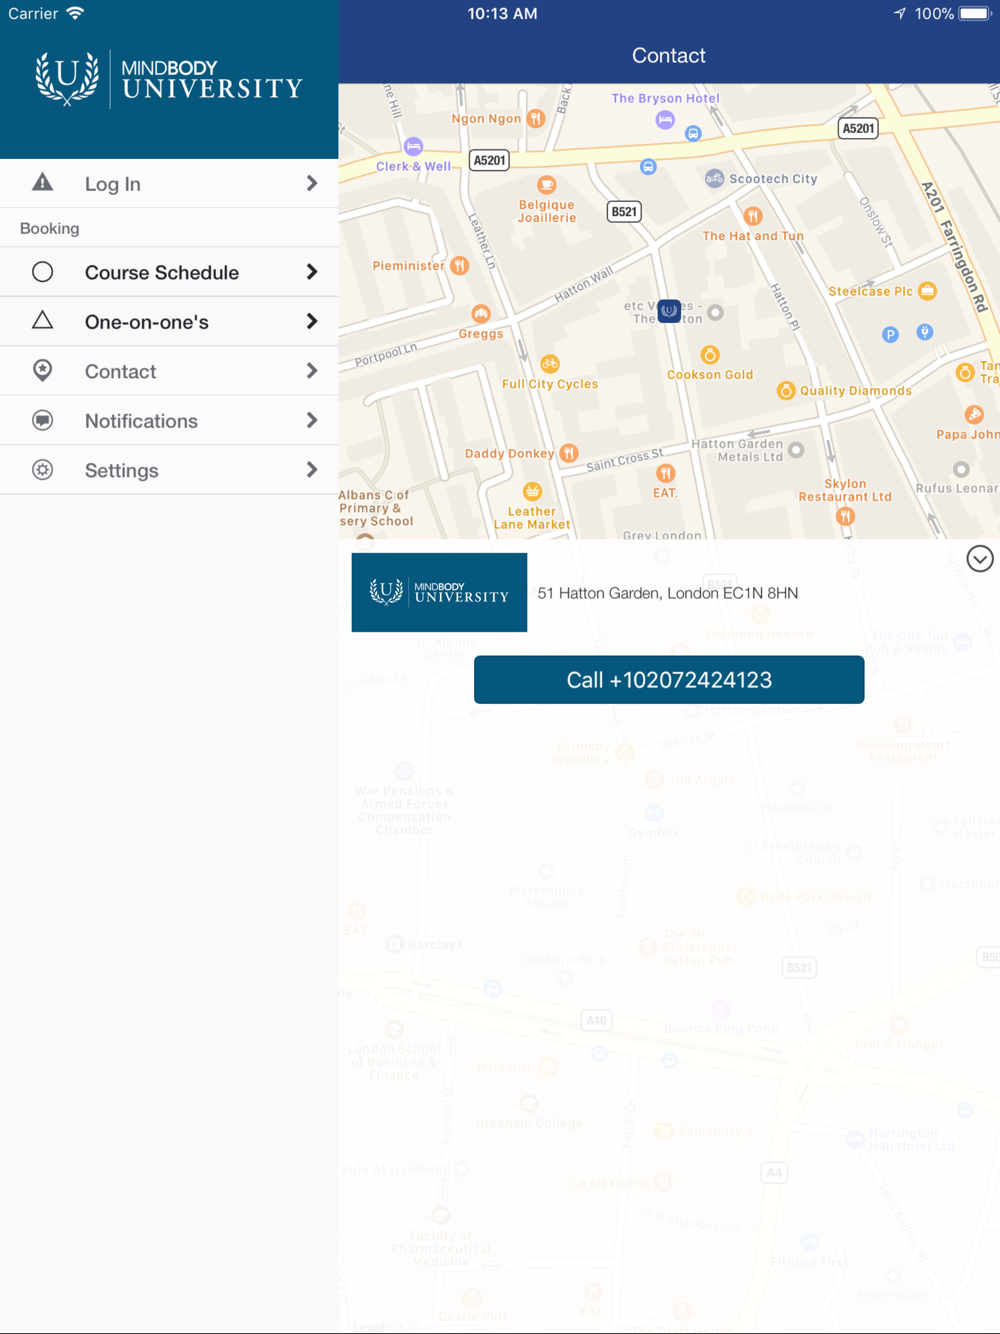Tap the B521 road label on map
Viewport: 1000px width, 1334px height.
tap(624, 212)
